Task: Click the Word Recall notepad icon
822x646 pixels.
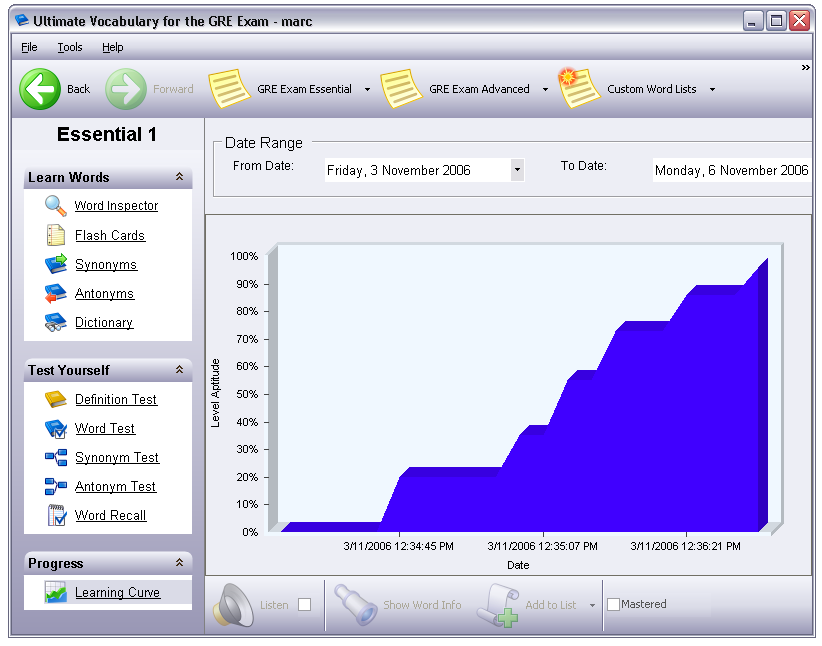Action: tap(57, 515)
